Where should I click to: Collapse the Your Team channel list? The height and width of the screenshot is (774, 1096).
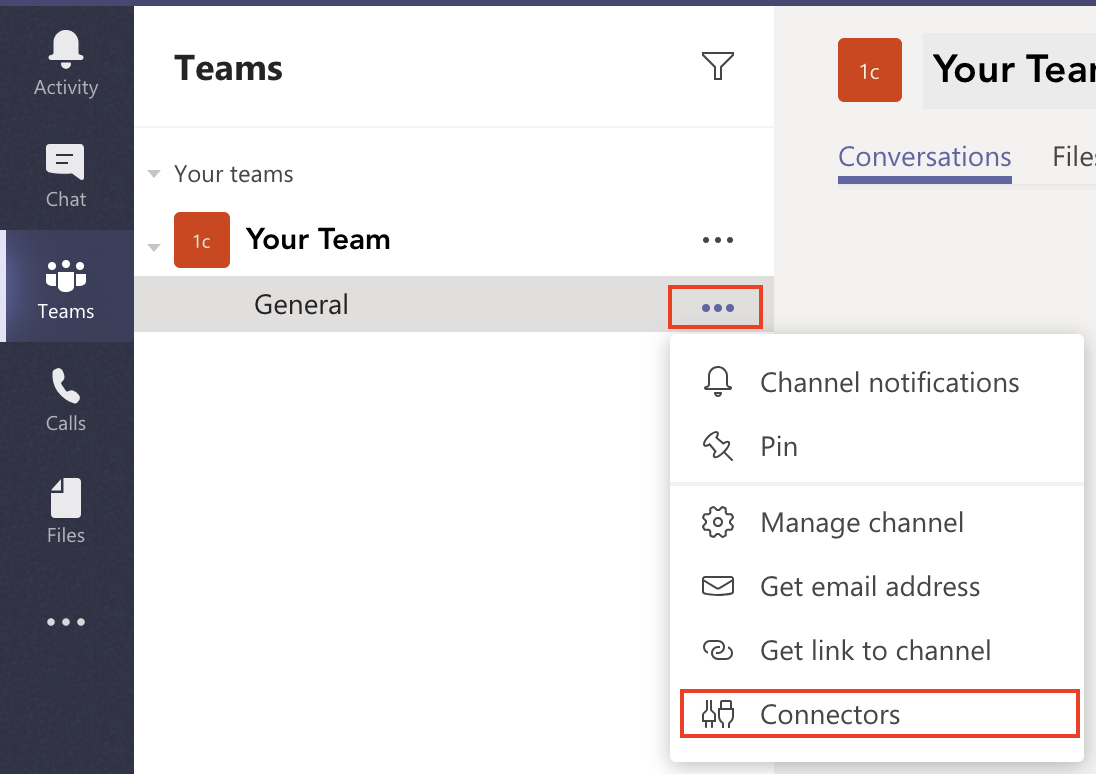click(x=154, y=247)
